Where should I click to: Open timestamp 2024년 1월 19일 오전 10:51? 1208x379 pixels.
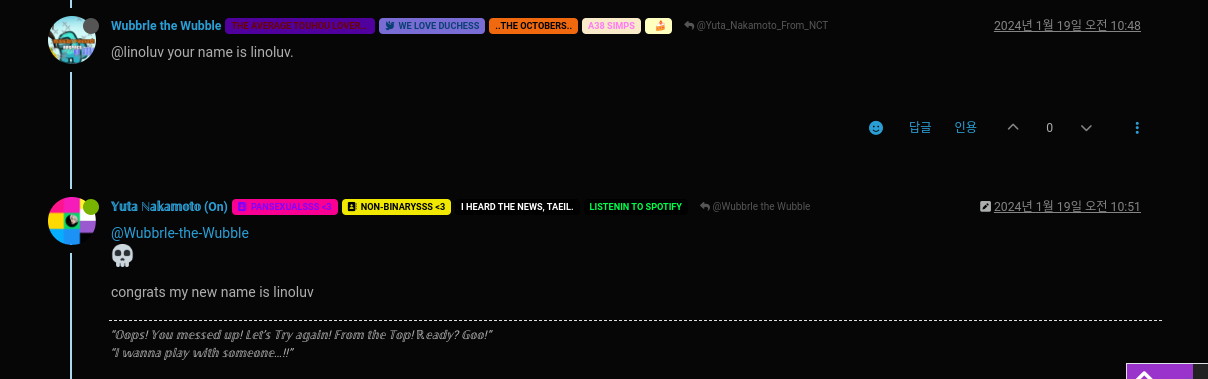(x=1067, y=207)
